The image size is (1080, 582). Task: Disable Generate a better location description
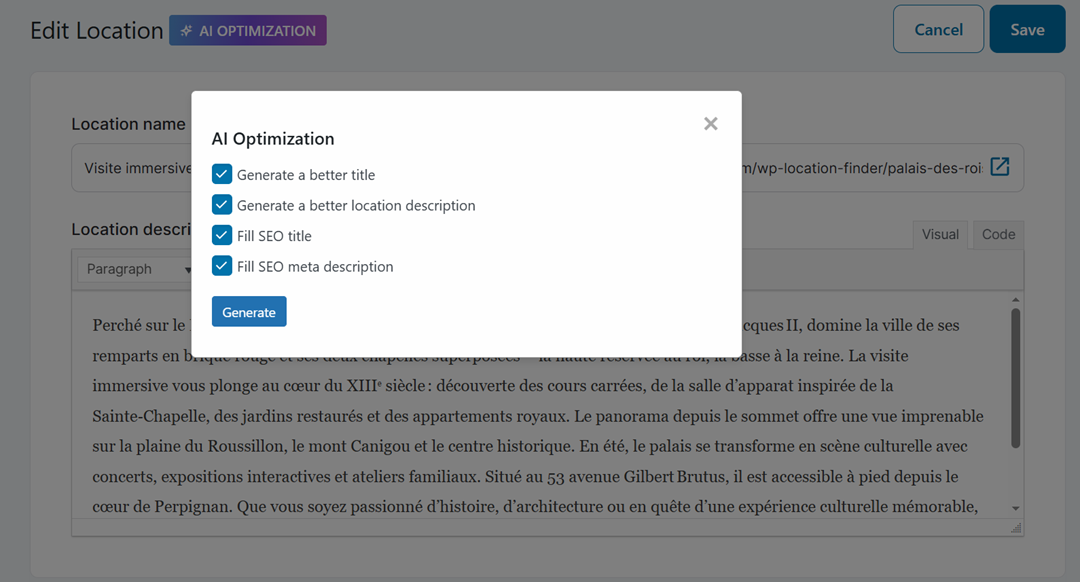(222, 204)
